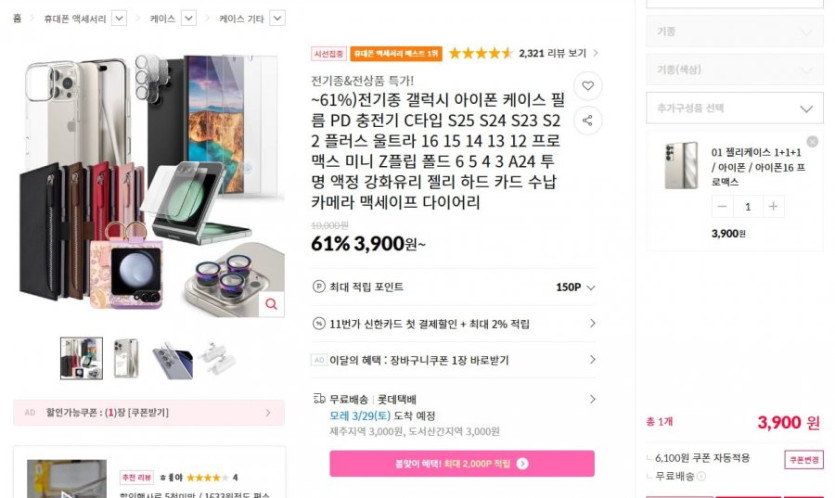Click the arrow icon on the pink 적립 banner
Viewport: 835px width, 498px height.
click(x=522, y=464)
